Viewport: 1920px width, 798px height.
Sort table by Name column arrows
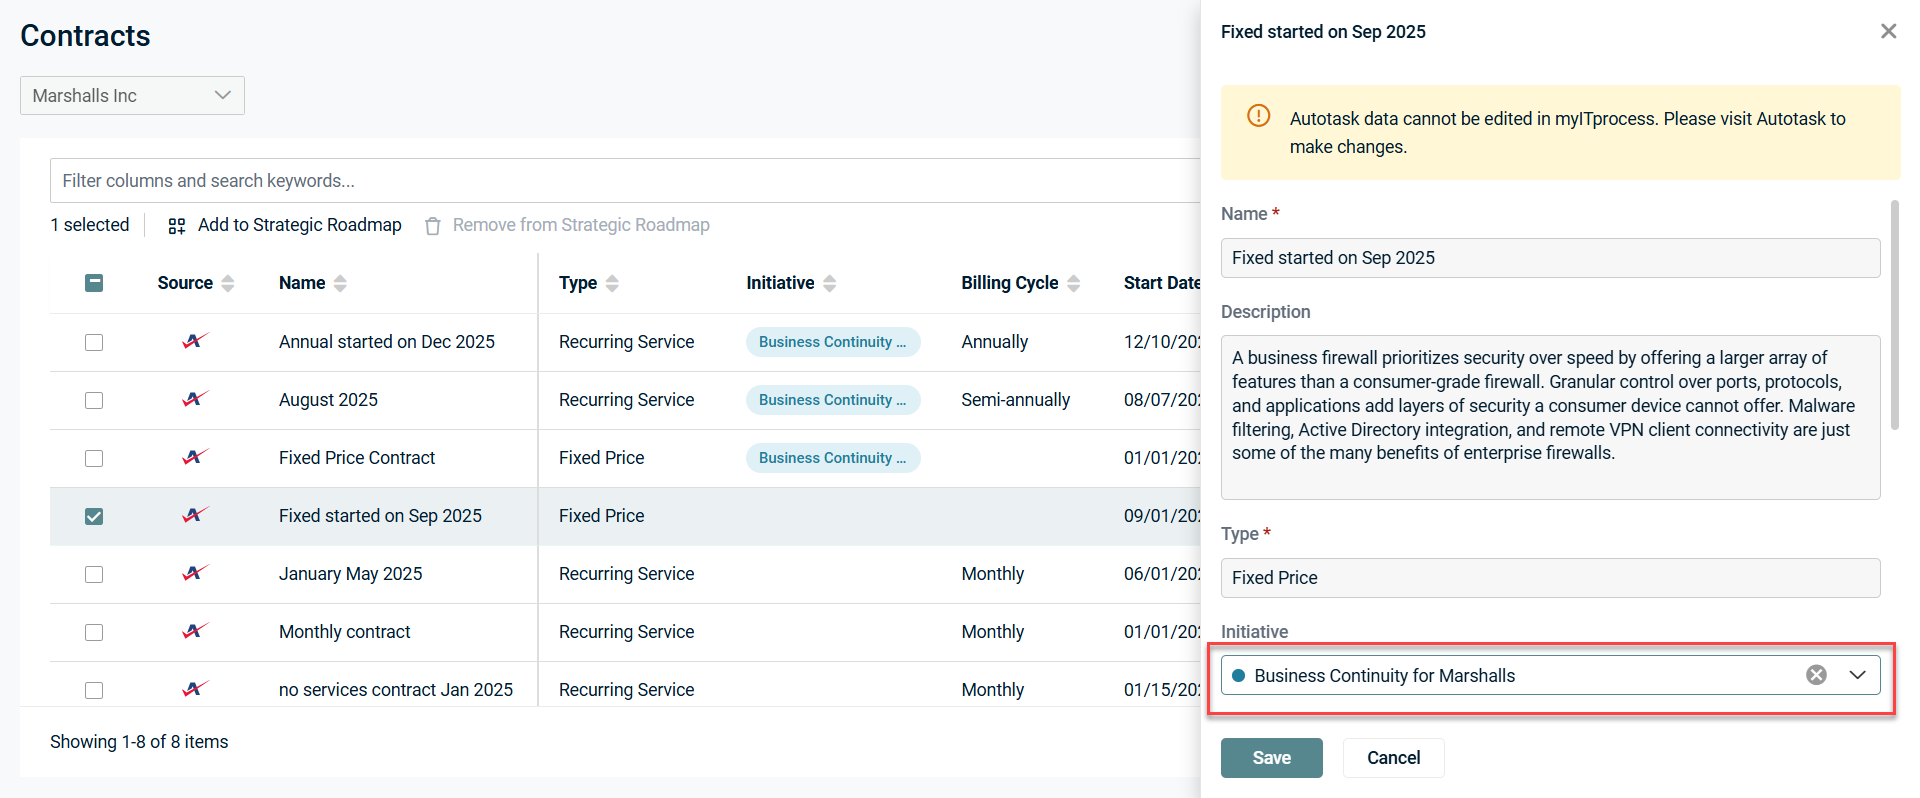coord(340,283)
